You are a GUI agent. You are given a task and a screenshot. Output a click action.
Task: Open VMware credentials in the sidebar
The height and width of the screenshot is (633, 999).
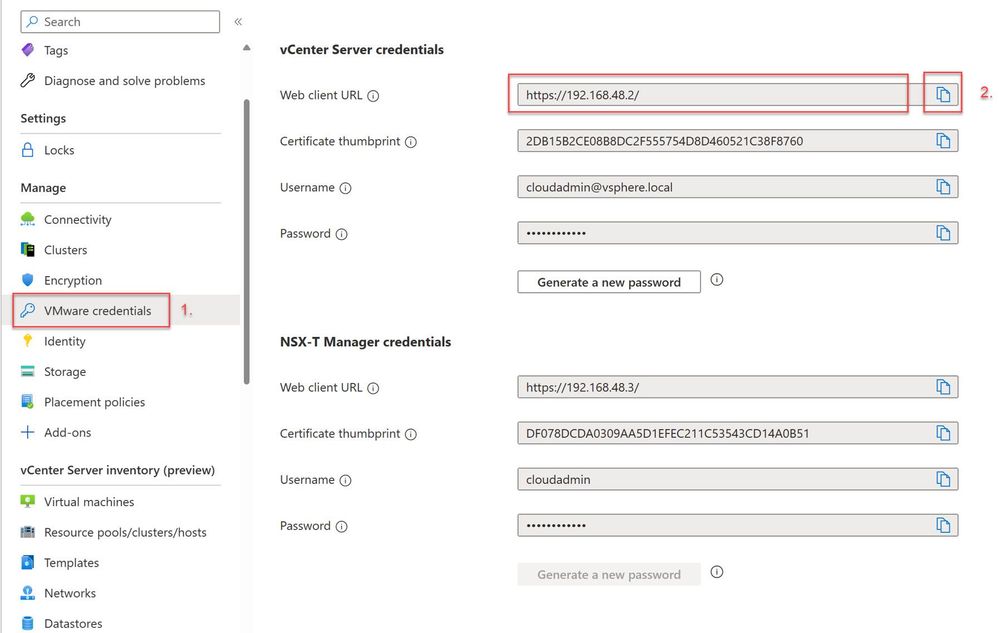(x=97, y=311)
